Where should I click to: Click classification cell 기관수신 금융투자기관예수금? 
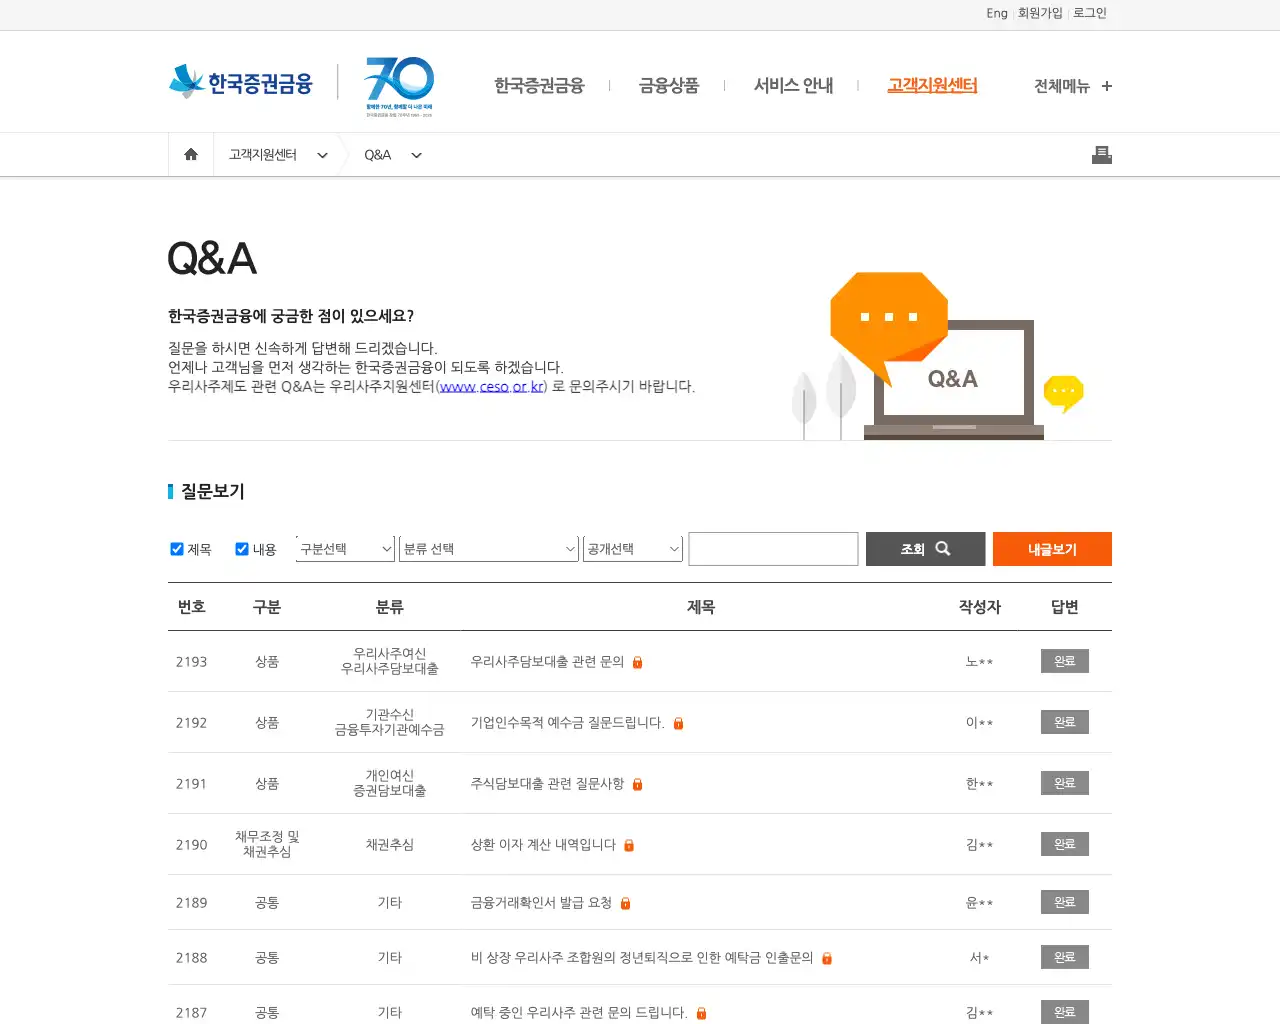tap(389, 722)
